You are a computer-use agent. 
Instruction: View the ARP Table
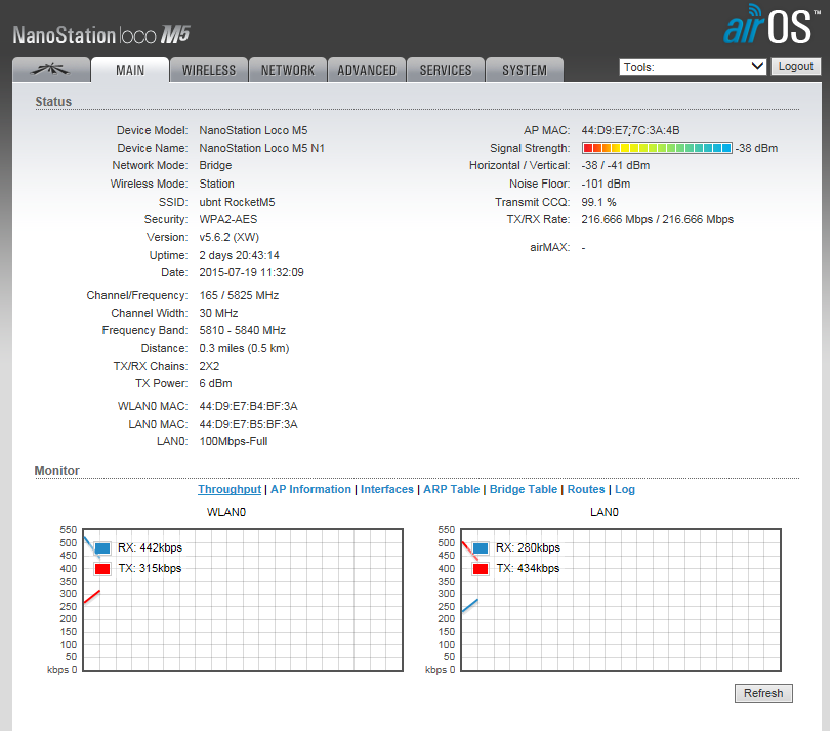click(x=452, y=489)
